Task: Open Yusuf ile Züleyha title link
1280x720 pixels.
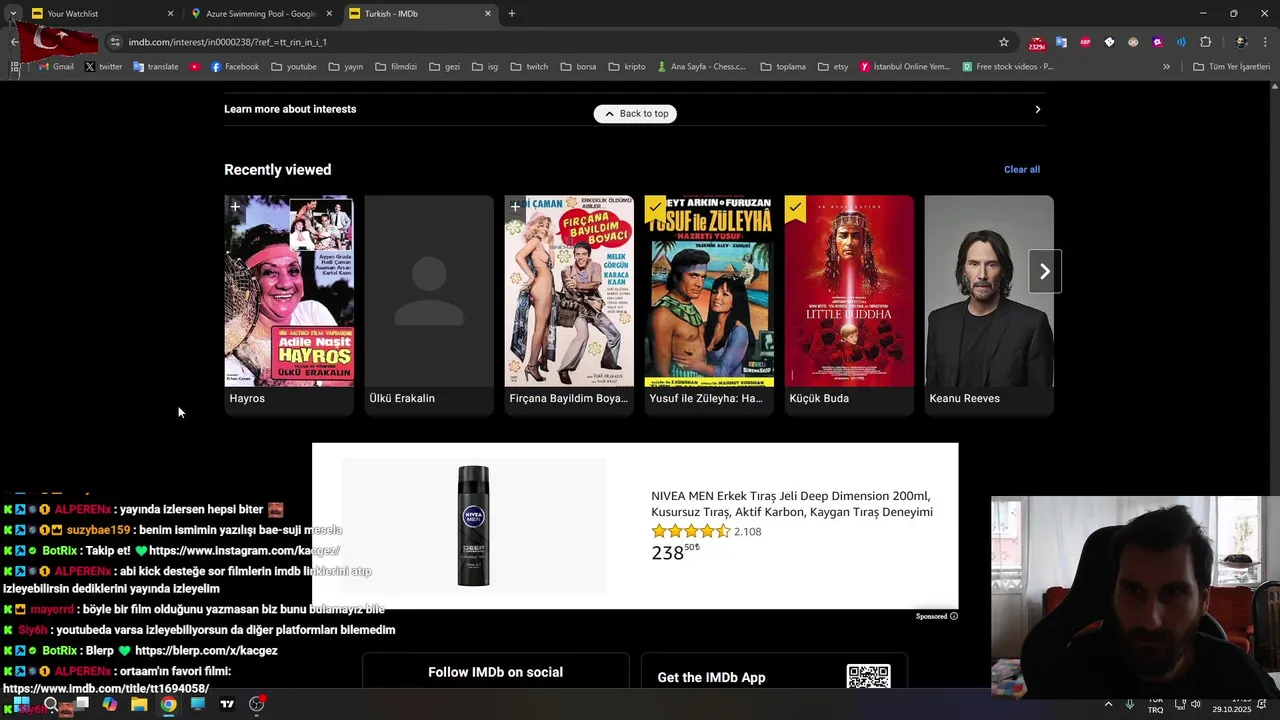Action: click(x=706, y=398)
